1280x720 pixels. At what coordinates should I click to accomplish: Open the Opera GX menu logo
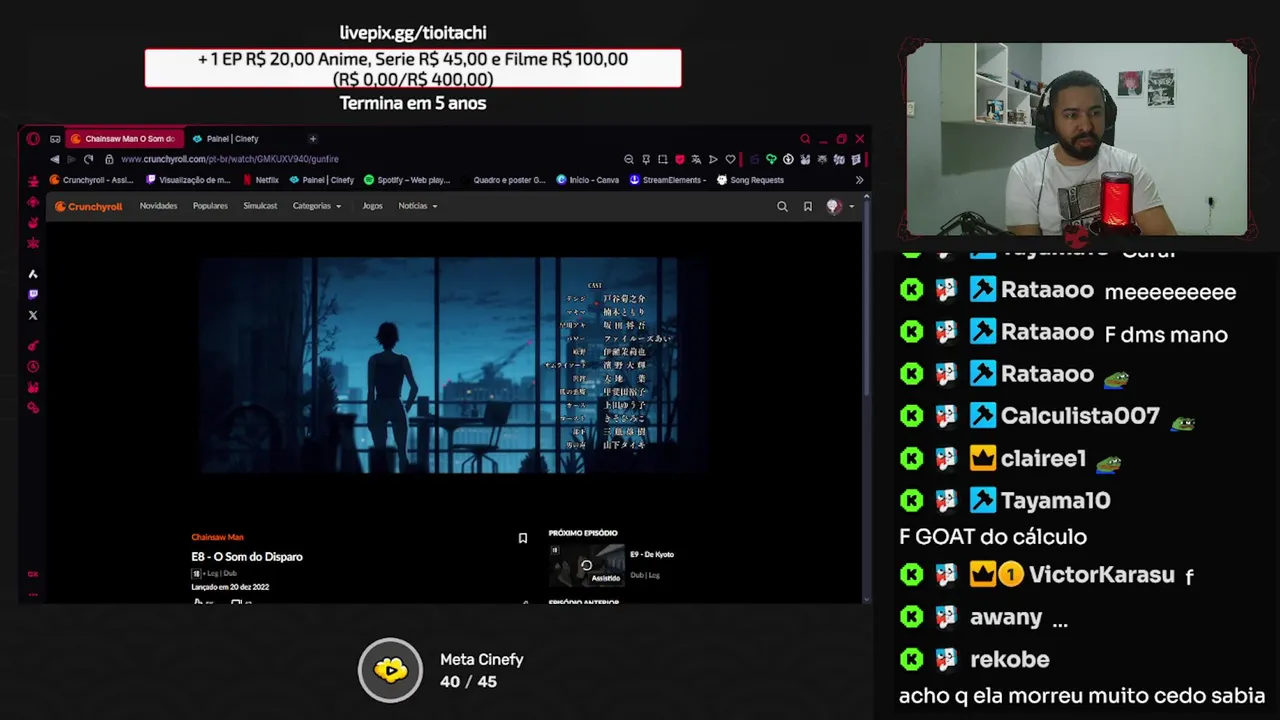pos(33,139)
